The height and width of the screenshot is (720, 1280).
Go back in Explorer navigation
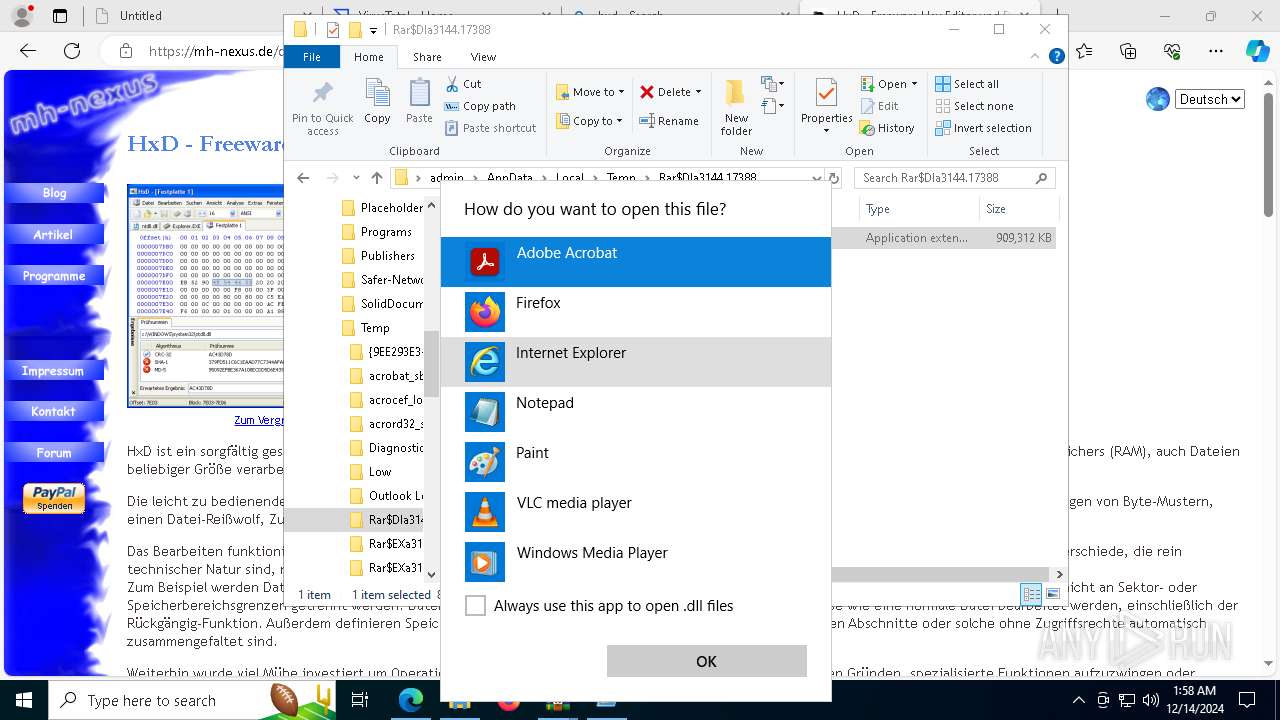(x=304, y=178)
